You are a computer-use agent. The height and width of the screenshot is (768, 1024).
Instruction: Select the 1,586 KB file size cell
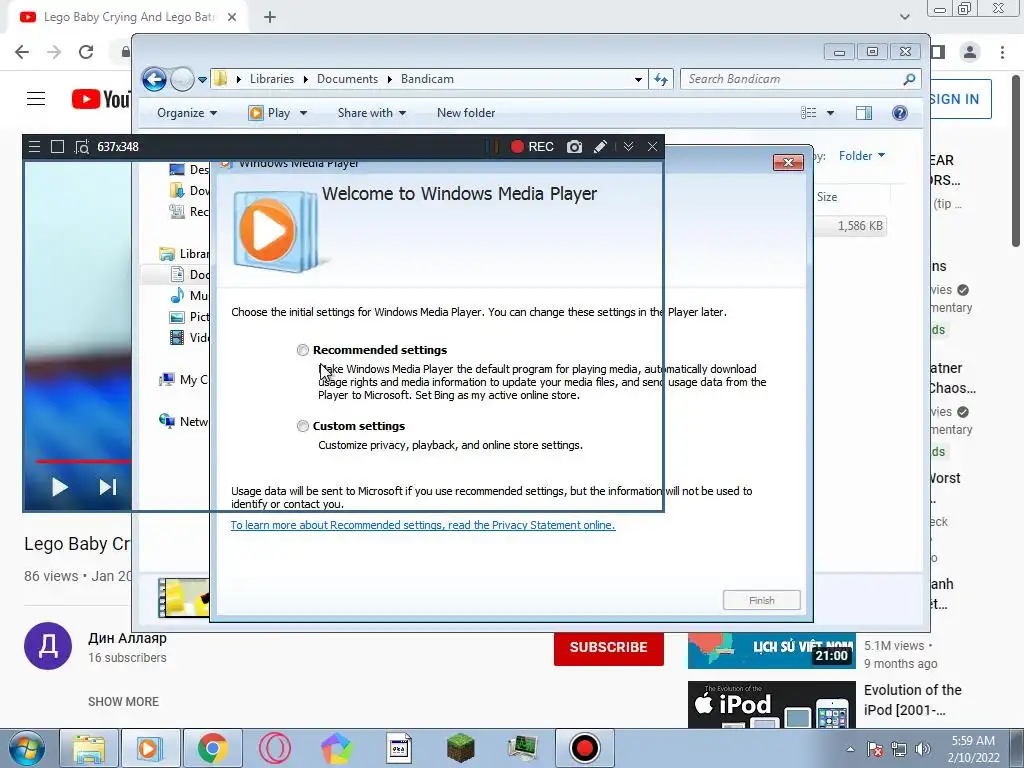[x=859, y=226]
